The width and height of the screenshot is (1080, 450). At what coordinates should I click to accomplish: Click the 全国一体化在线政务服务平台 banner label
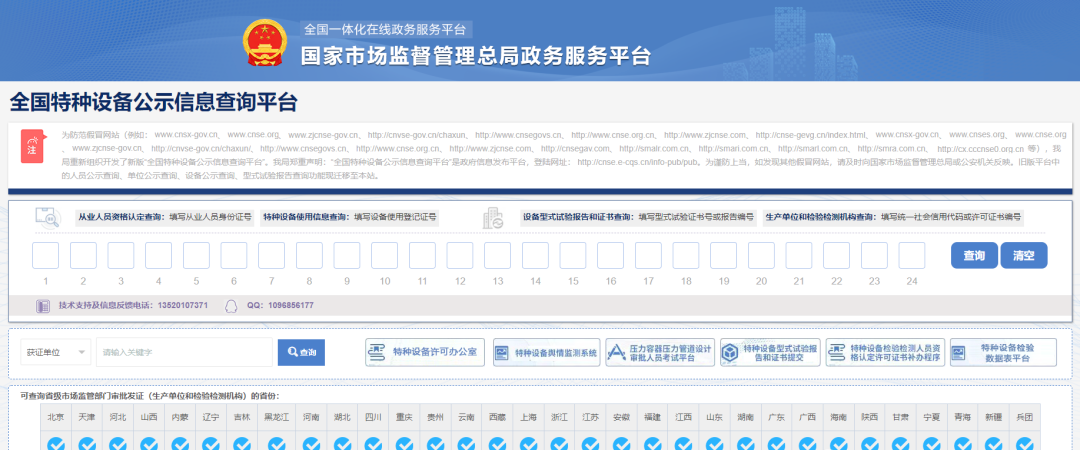(x=385, y=30)
